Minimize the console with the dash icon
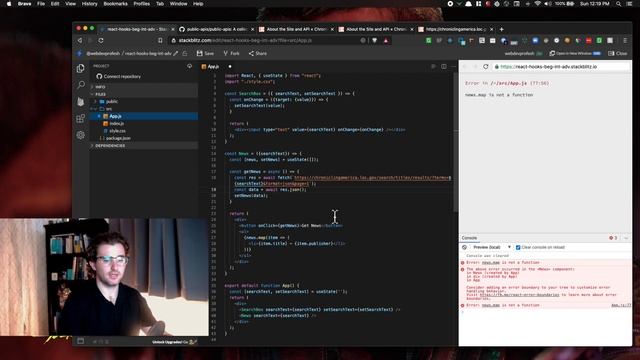Viewport: 640px width, 360px height. pos(626,238)
